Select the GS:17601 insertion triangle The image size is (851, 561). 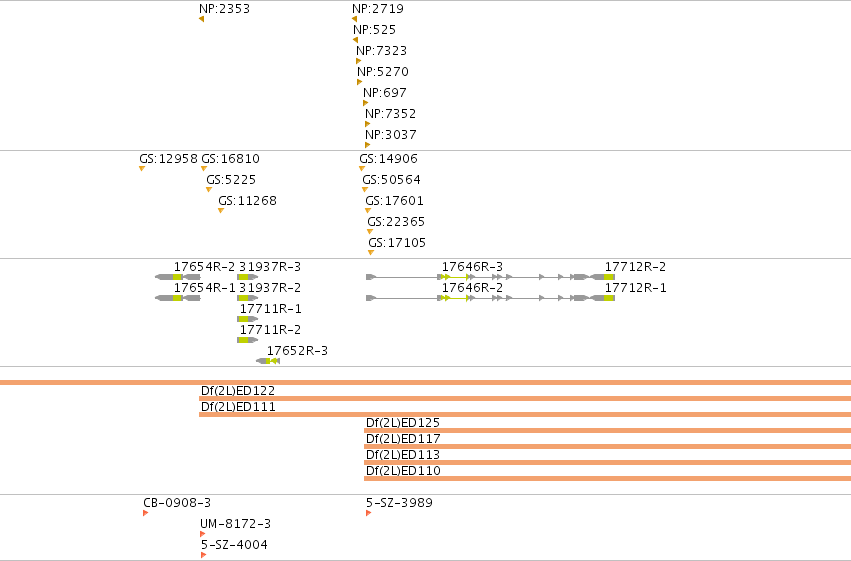(368, 211)
